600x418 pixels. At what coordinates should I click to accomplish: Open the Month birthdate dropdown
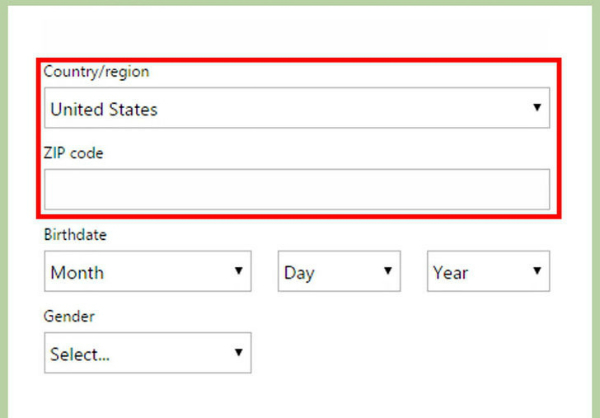click(x=148, y=271)
